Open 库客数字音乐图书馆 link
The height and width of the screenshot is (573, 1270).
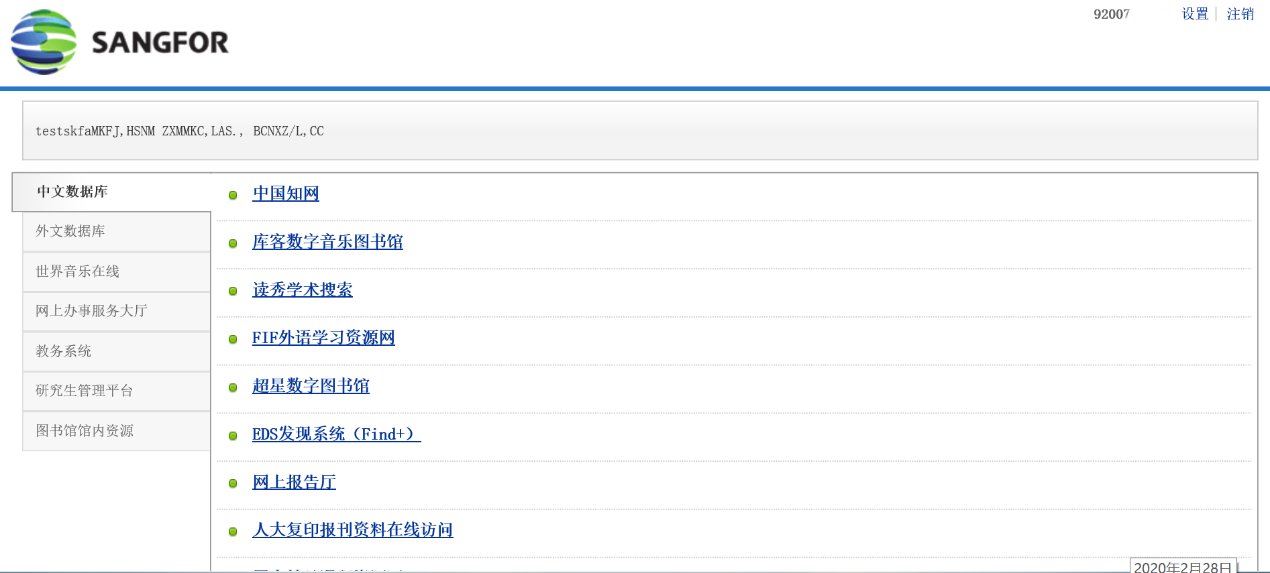coord(328,242)
